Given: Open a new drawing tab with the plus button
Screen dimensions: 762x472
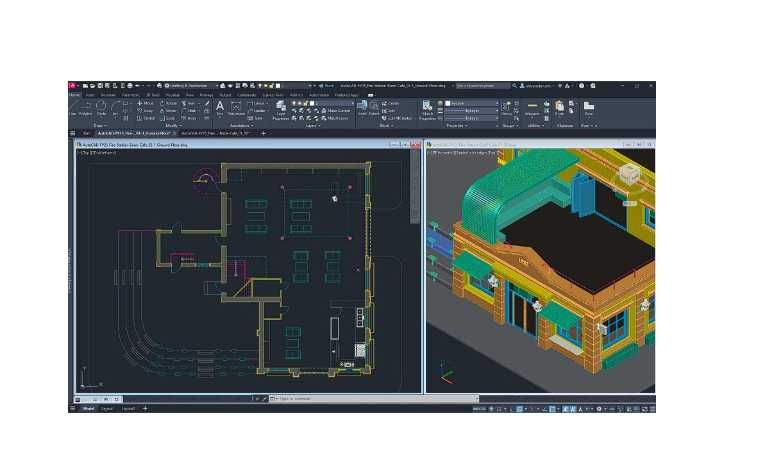Looking at the screenshot, I should pos(263,133).
